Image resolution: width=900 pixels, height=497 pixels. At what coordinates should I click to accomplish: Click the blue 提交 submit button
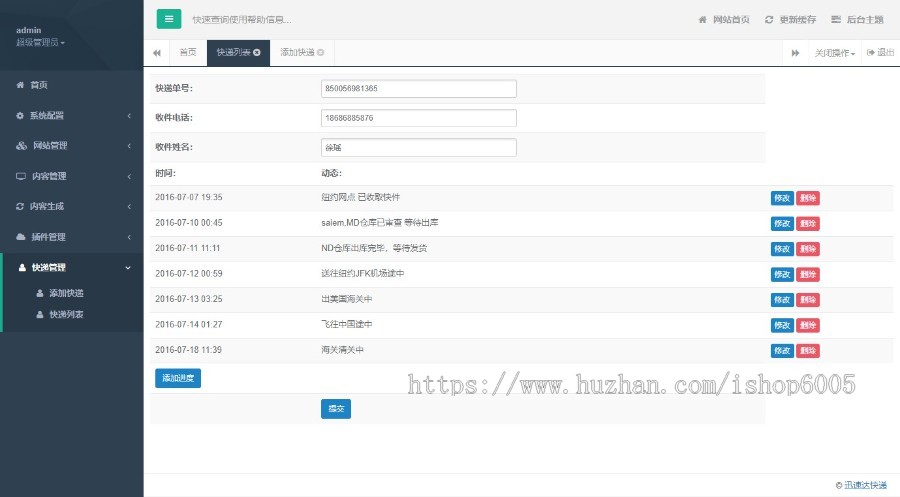[x=336, y=409]
